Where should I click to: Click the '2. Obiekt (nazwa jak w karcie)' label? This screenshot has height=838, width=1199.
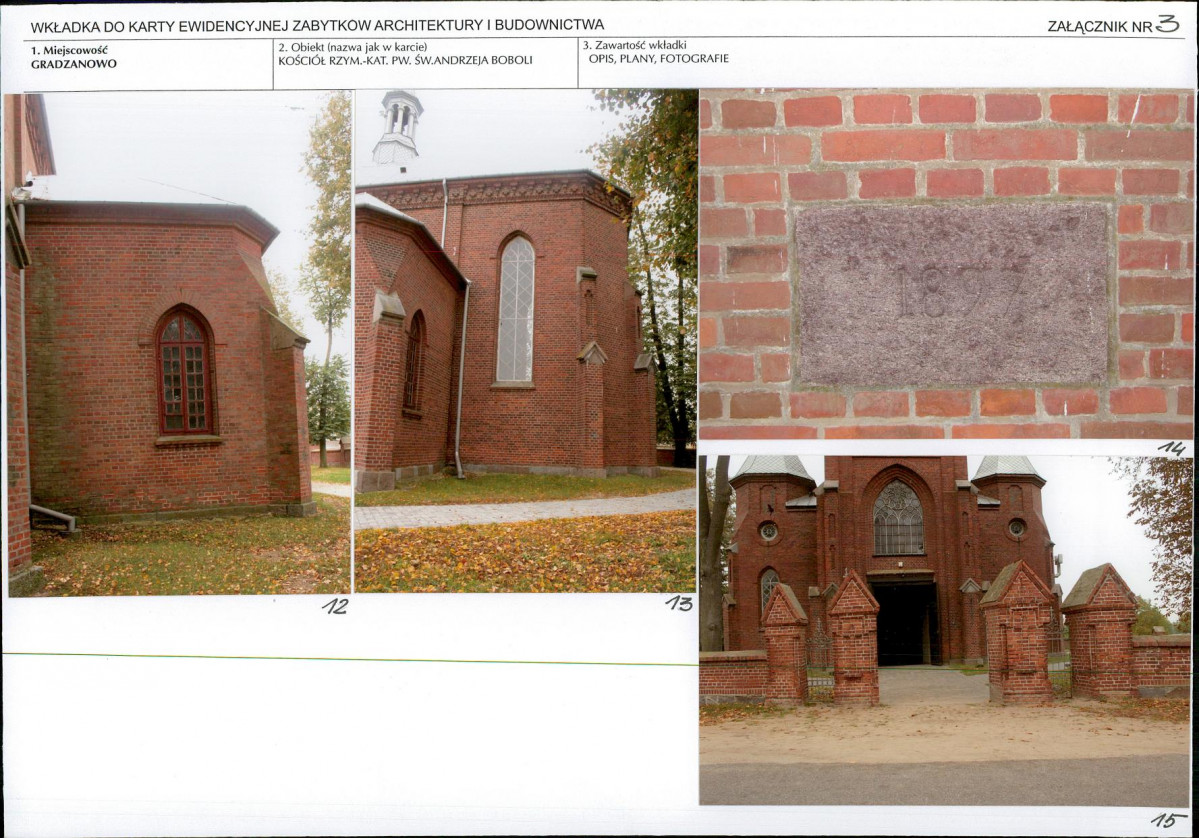point(352,46)
